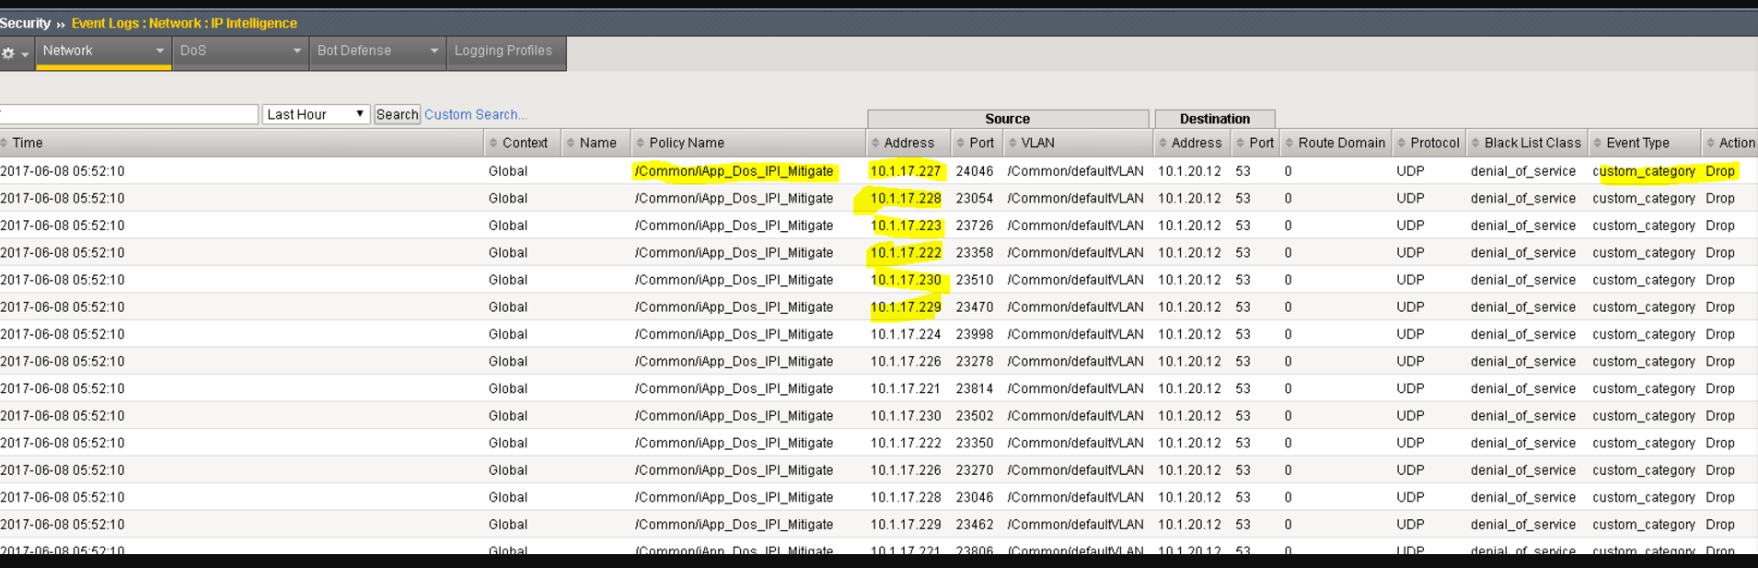Expand the Network tab dropdown arrow
Viewport: 1758px width, 568px height.
click(x=159, y=51)
